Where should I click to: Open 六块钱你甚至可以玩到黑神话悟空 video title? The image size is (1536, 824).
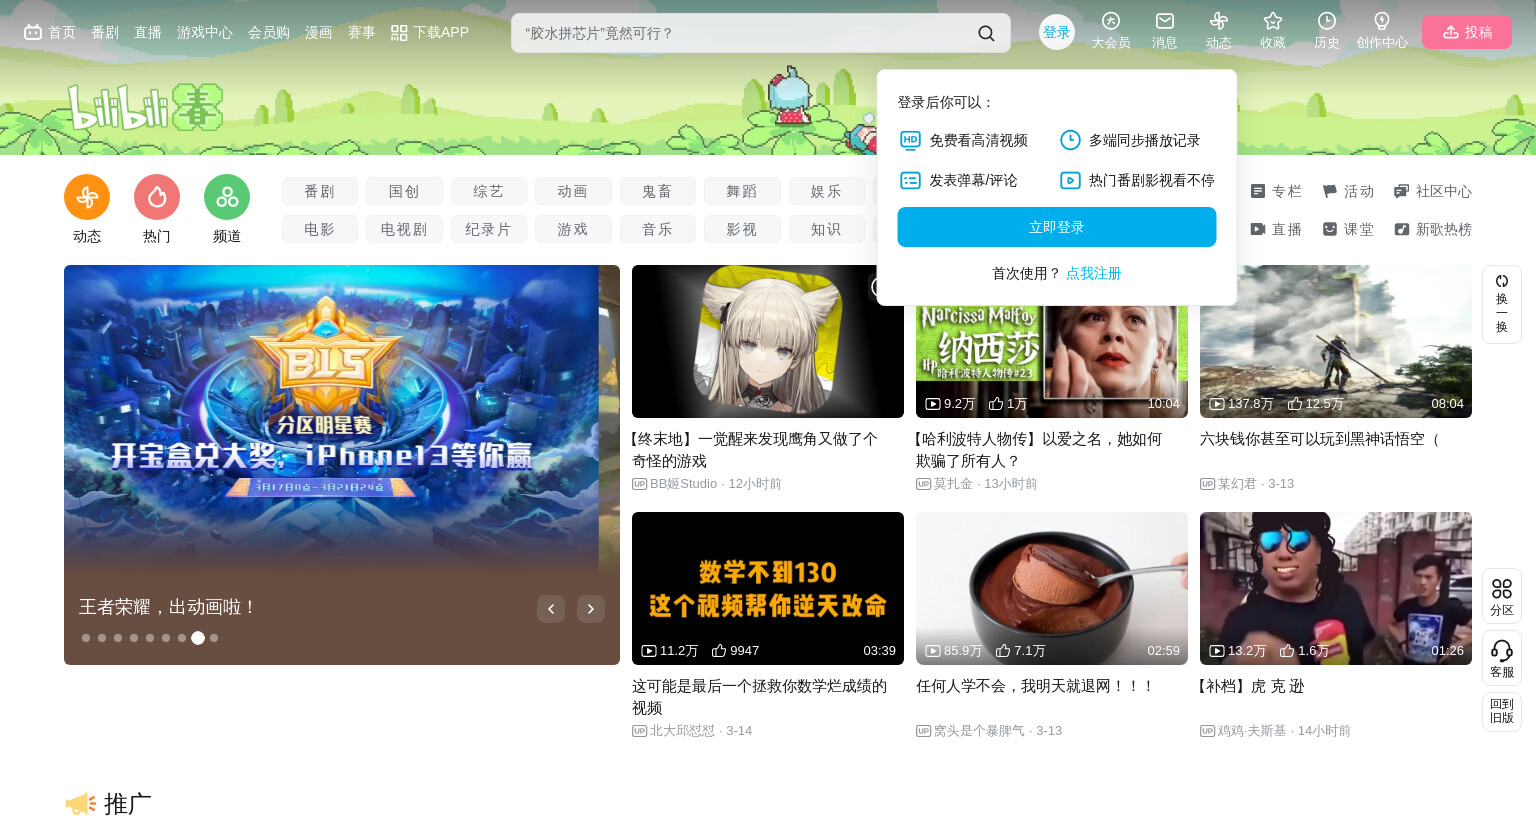1319,439
